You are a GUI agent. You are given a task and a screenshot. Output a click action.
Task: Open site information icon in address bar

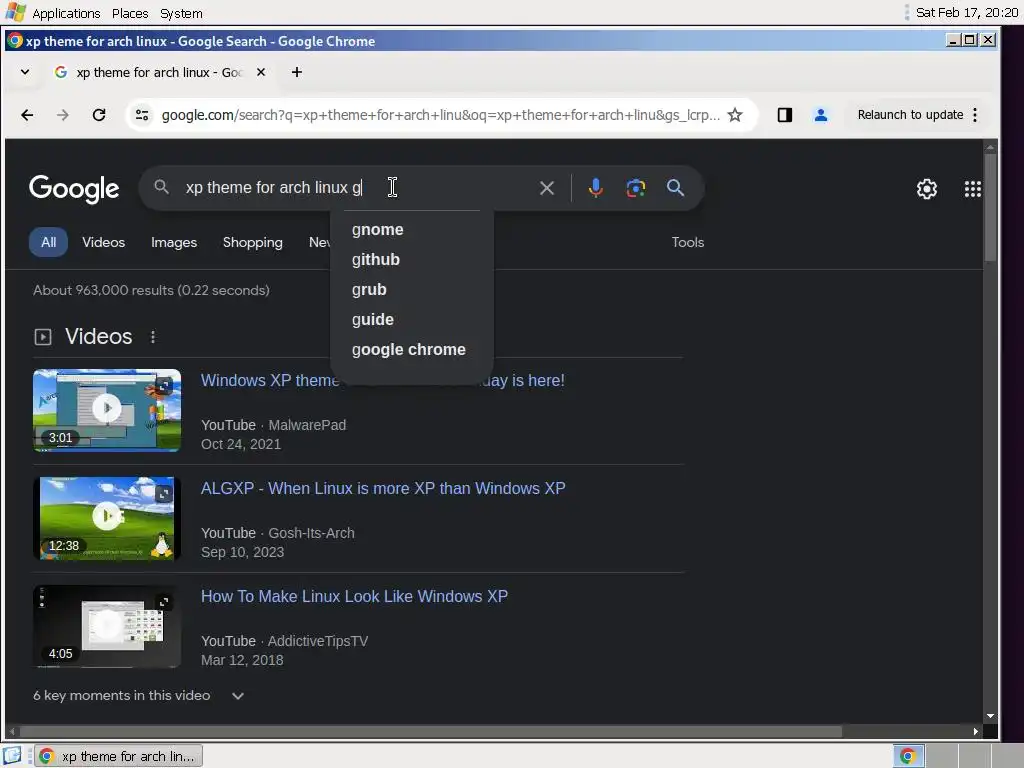point(142,115)
